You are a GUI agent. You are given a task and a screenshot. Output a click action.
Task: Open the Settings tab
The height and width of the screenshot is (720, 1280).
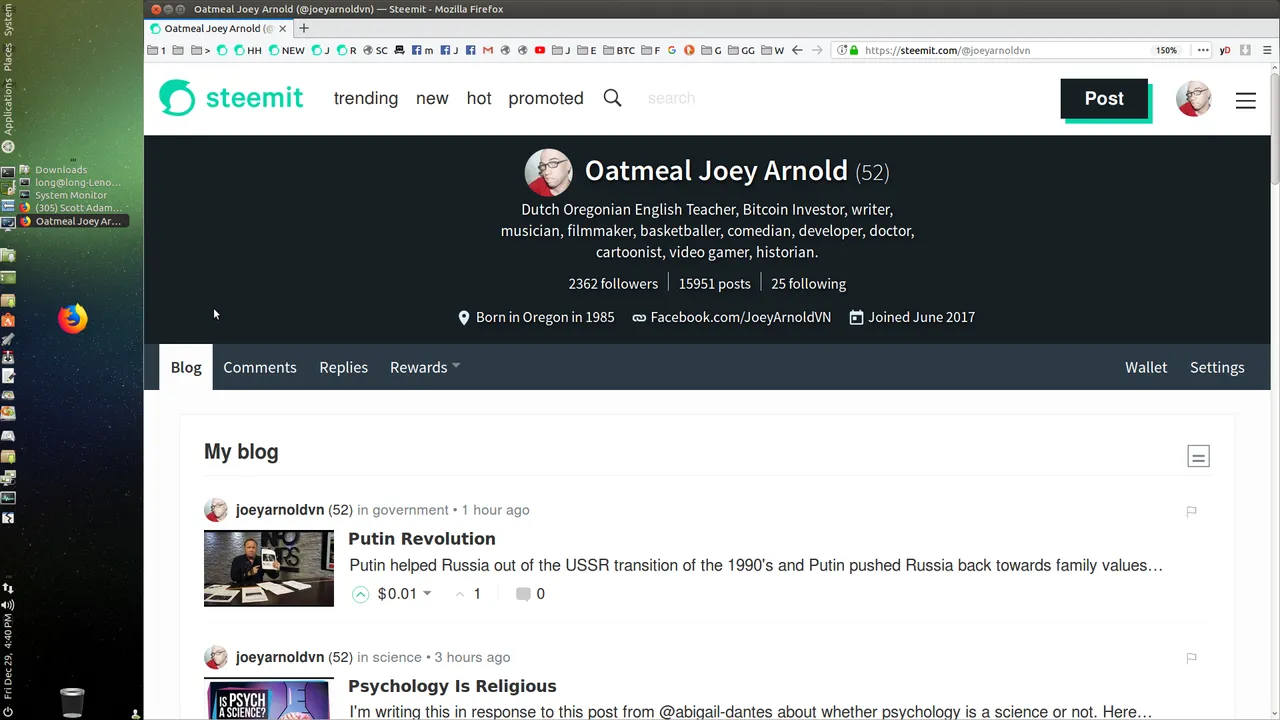pyautogui.click(x=1217, y=367)
